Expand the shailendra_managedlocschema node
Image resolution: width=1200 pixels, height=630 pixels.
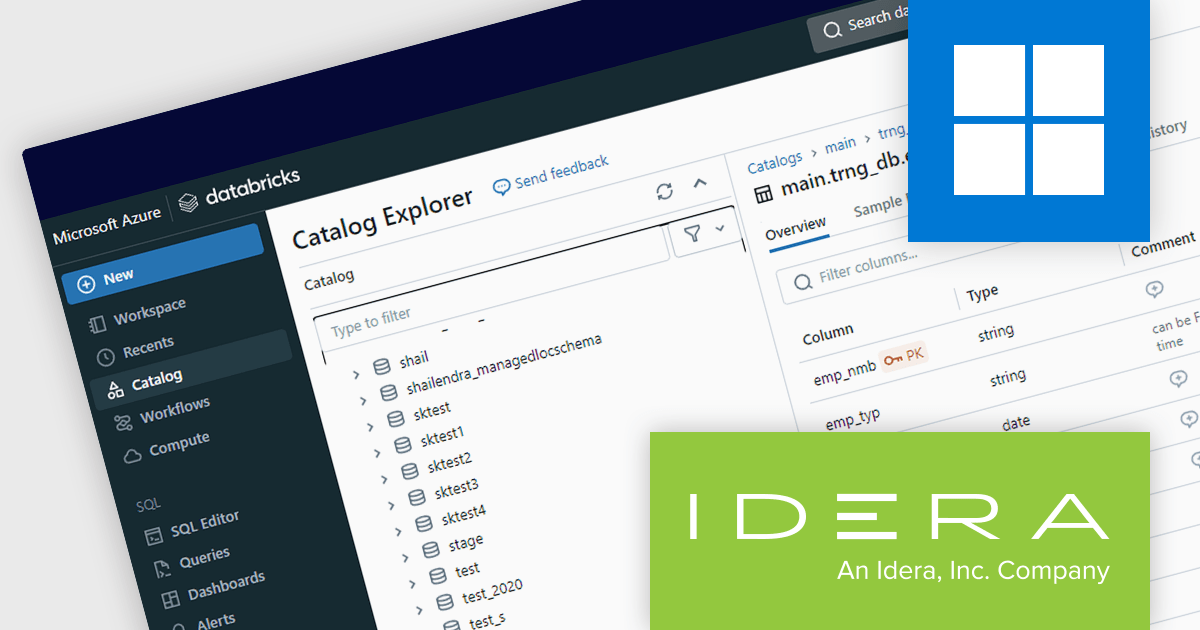coord(364,400)
